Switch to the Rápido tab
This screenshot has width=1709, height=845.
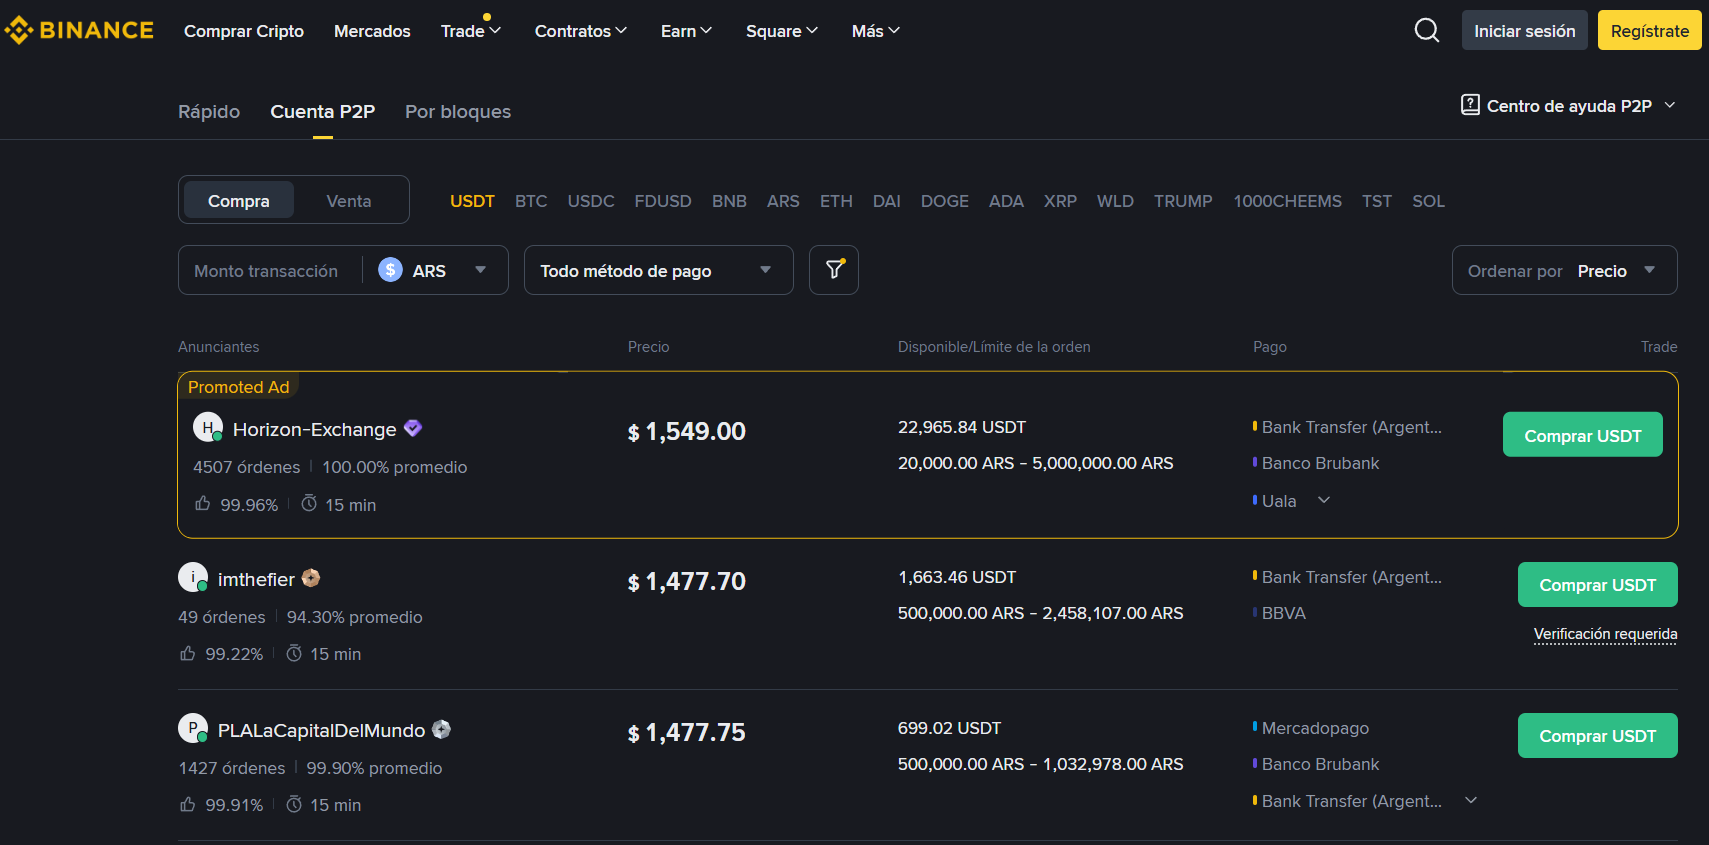click(x=209, y=112)
